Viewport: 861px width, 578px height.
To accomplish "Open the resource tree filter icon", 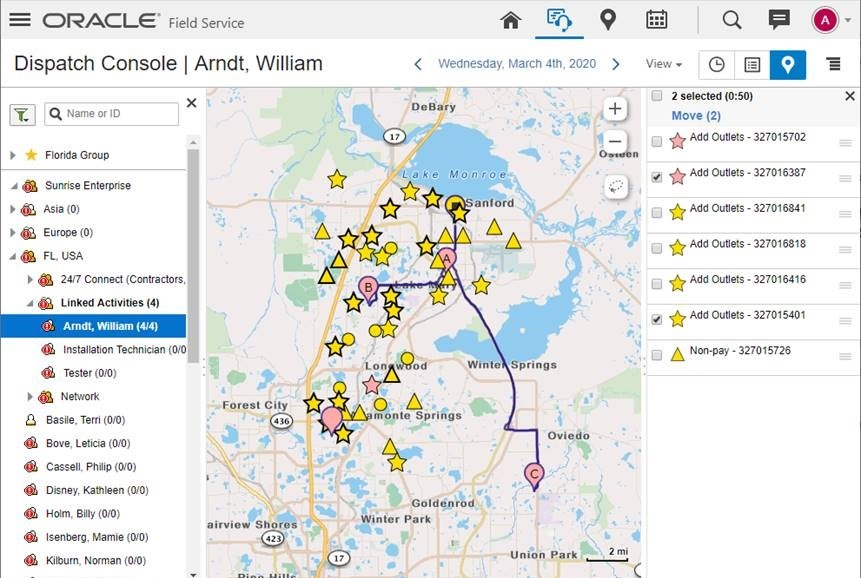I will [22, 115].
